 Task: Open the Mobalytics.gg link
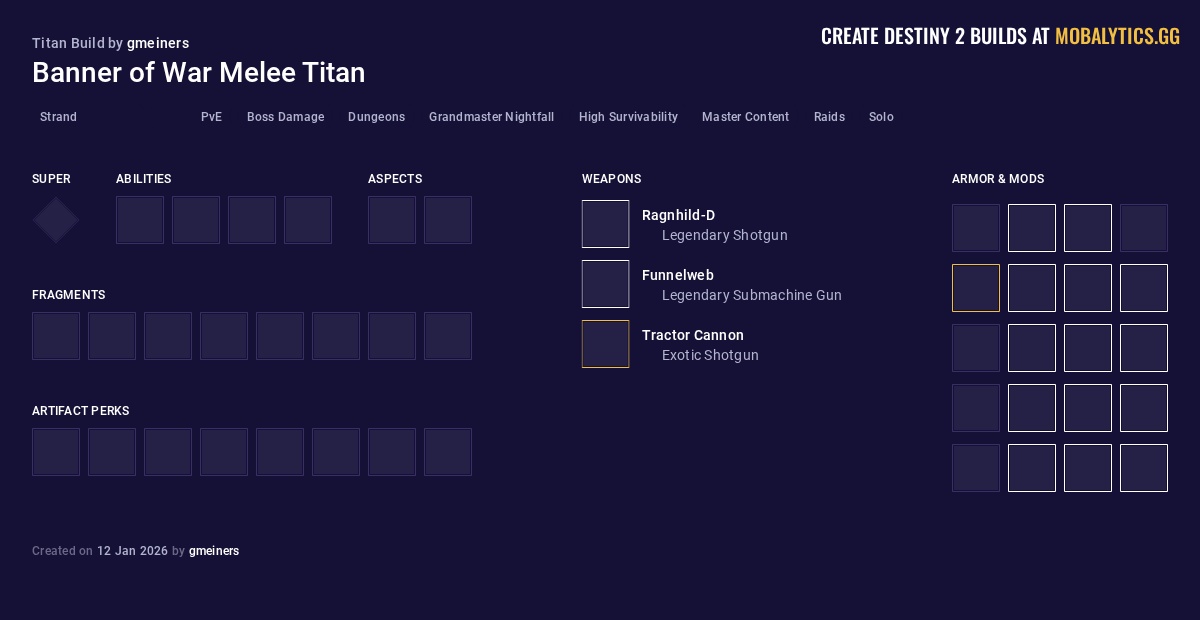pyautogui.click(x=1117, y=36)
